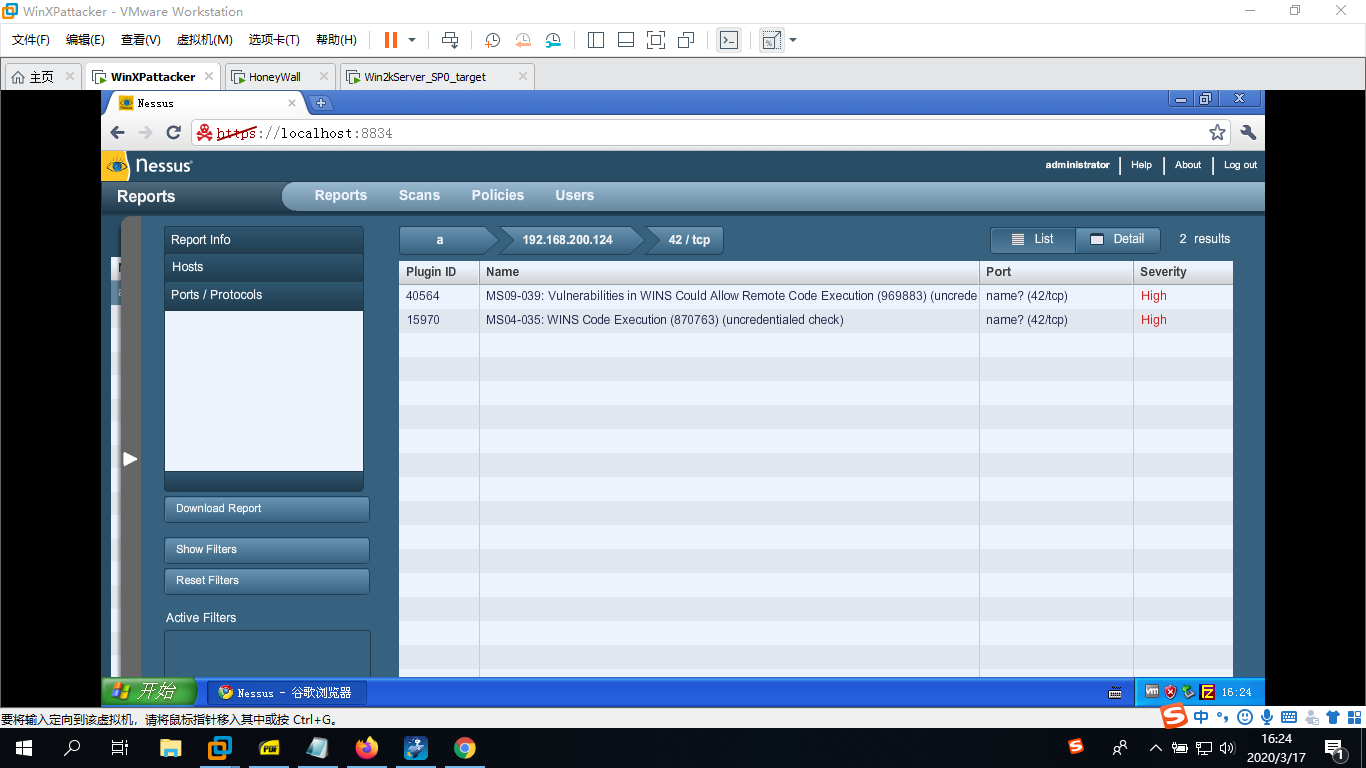Switch to Unity mode using overlapping windows icon
1366x768 pixels.
tap(686, 40)
